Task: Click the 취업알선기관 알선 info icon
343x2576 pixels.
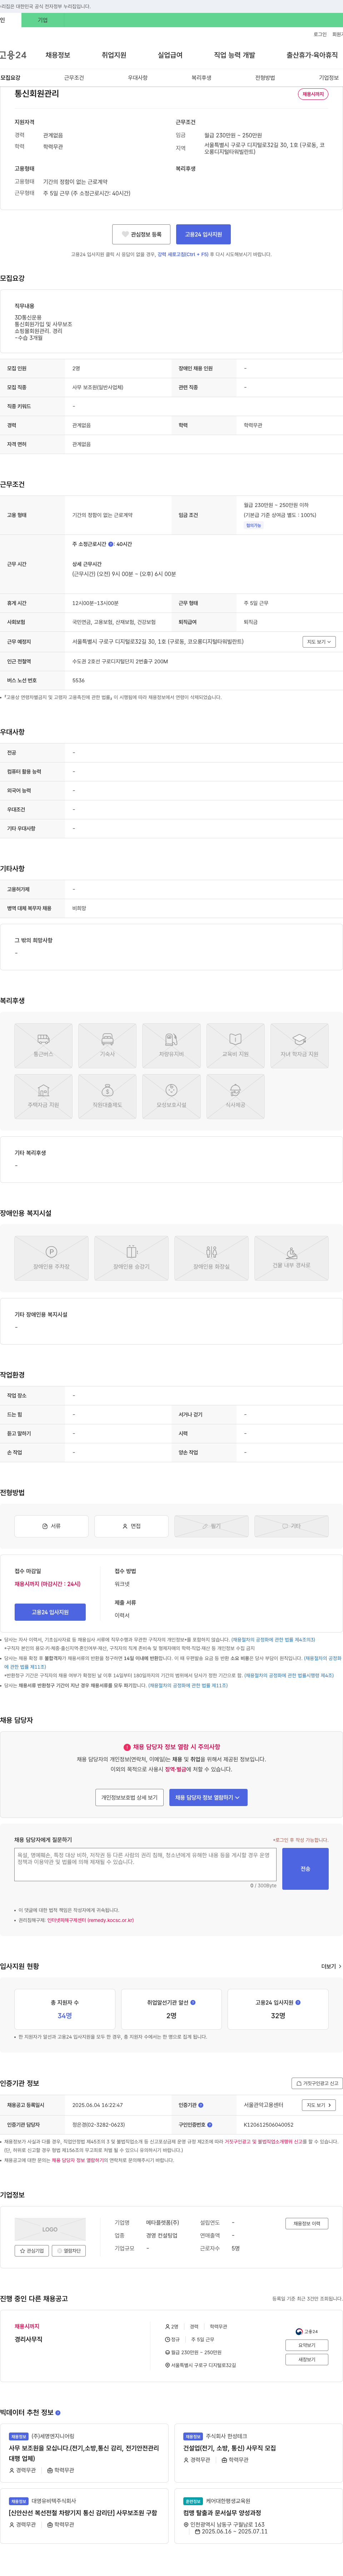Action: pyautogui.click(x=193, y=2002)
